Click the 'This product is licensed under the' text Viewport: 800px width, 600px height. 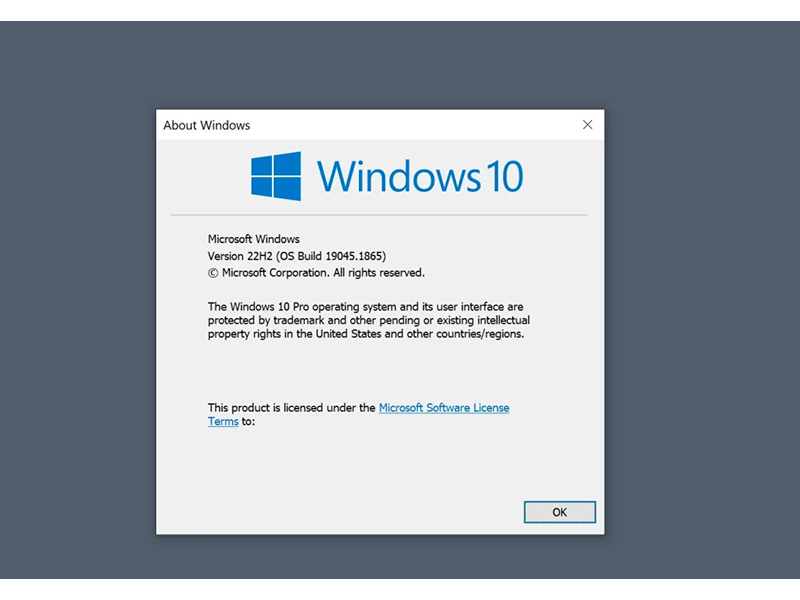tap(291, 408)
